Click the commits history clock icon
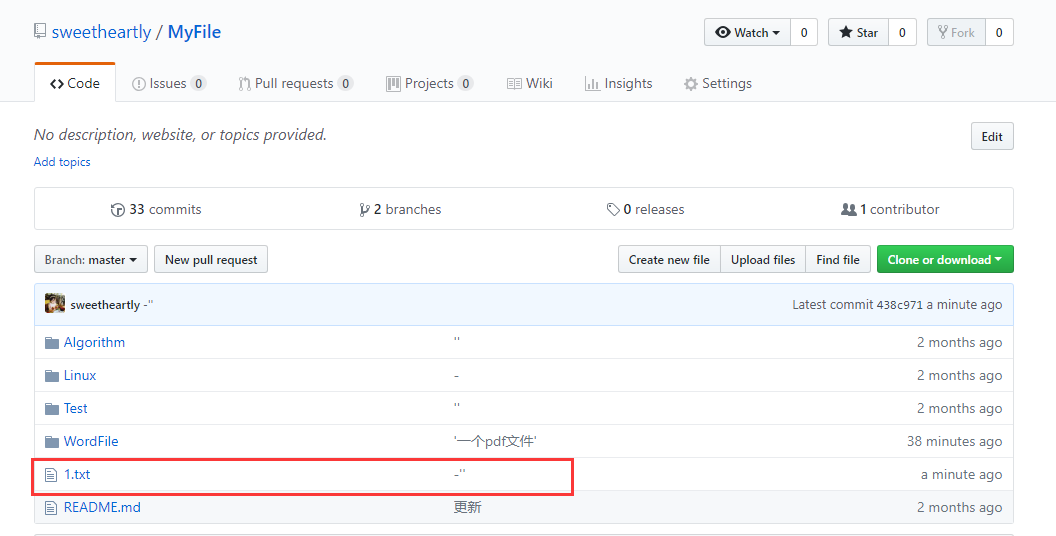The height and width of the screenshot is (536, 1056). 118,210
